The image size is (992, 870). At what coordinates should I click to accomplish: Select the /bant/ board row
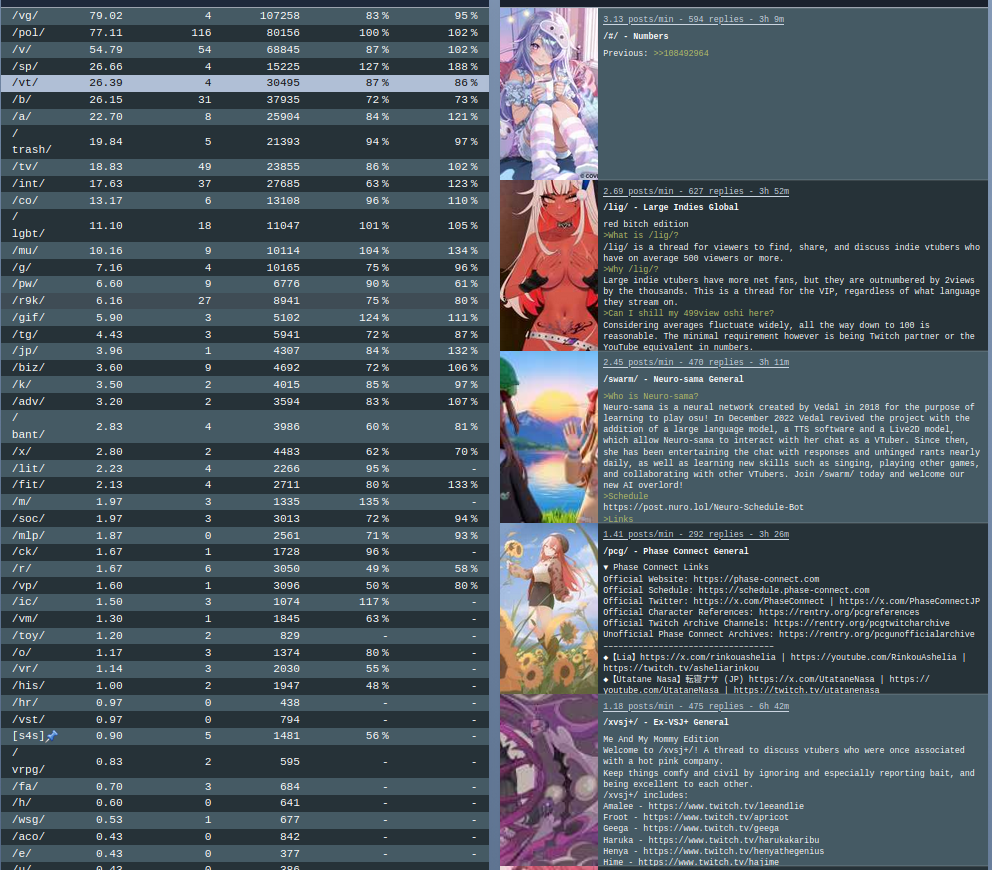point(245,426)
